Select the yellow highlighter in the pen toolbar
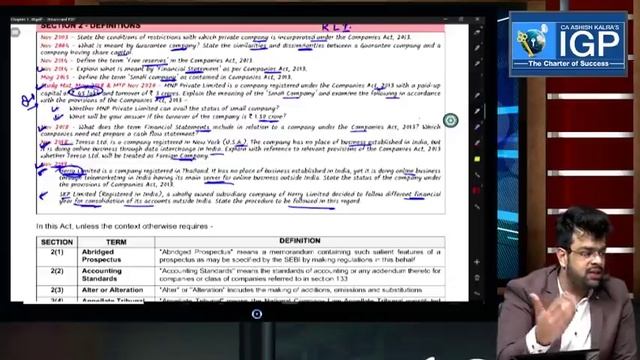Screen dimensions: 640x360 tap(477, 159)
